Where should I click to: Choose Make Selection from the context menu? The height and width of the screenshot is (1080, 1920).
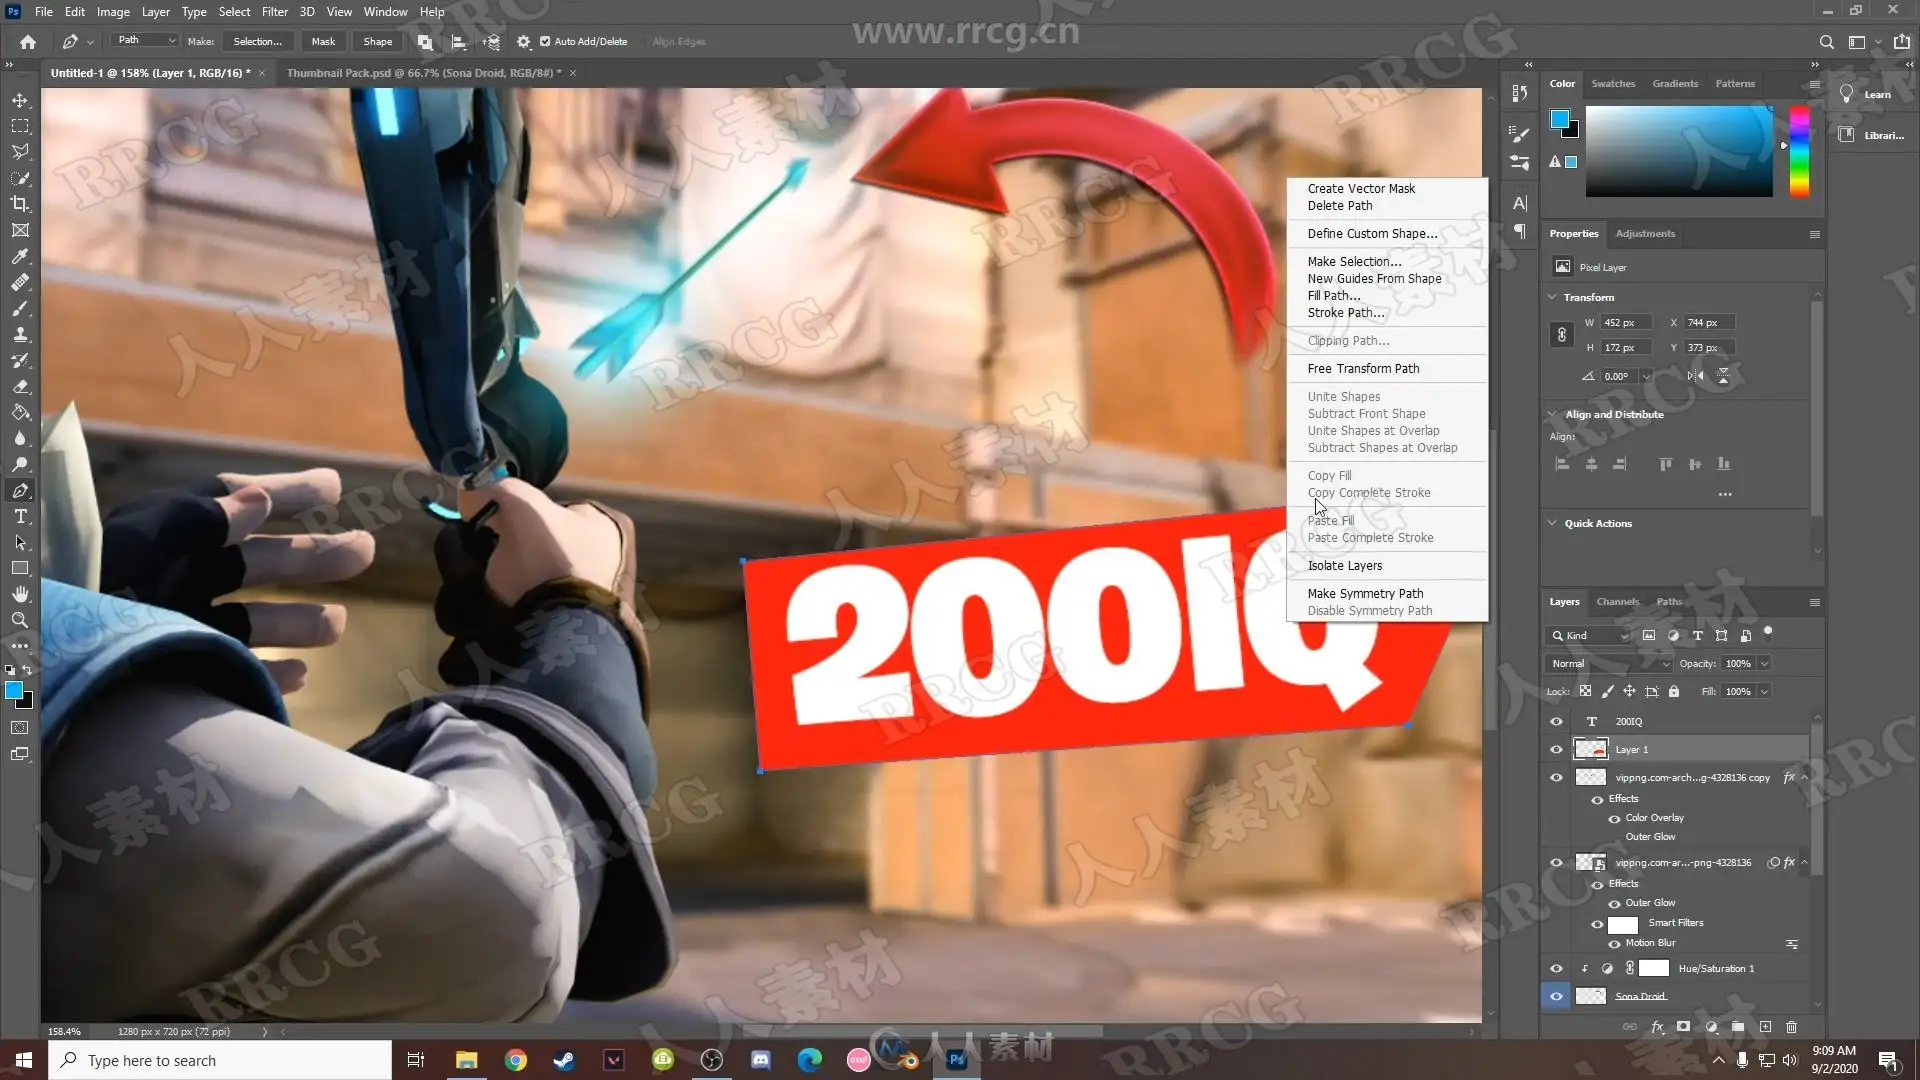(1354, 261)
